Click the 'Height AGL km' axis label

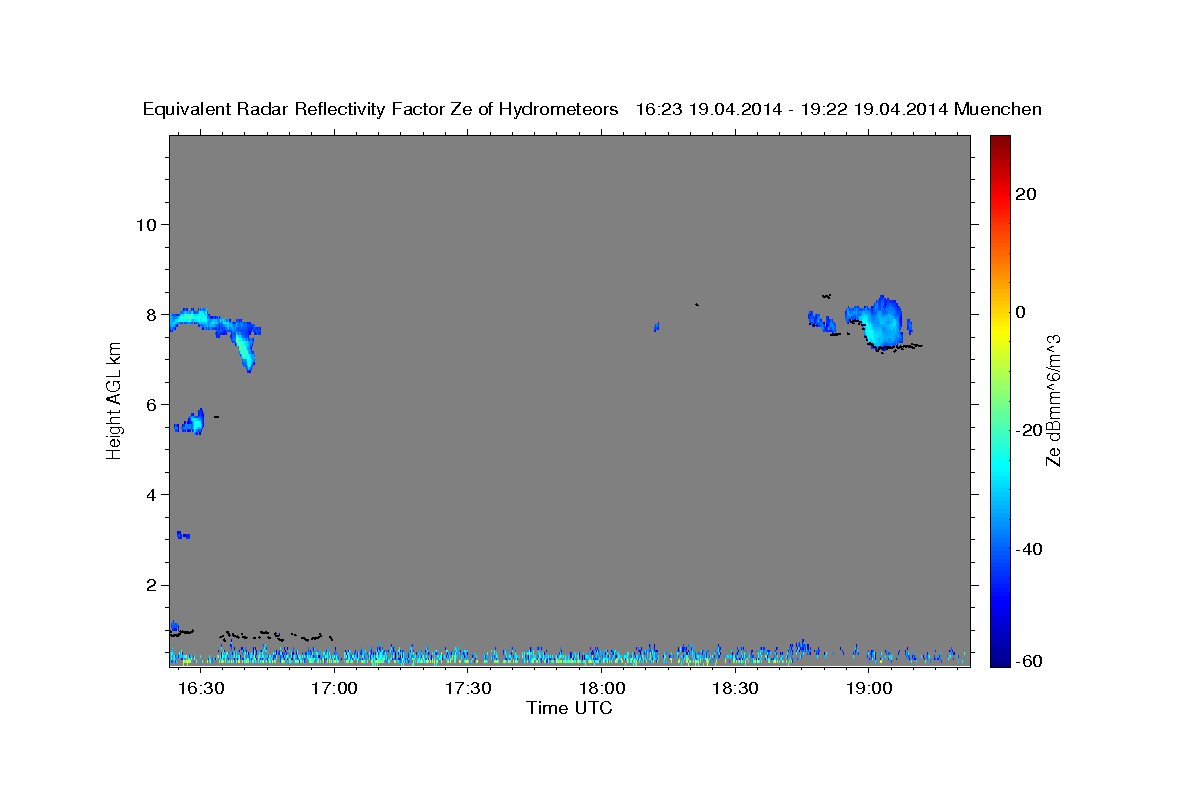(x=114, y=401)
